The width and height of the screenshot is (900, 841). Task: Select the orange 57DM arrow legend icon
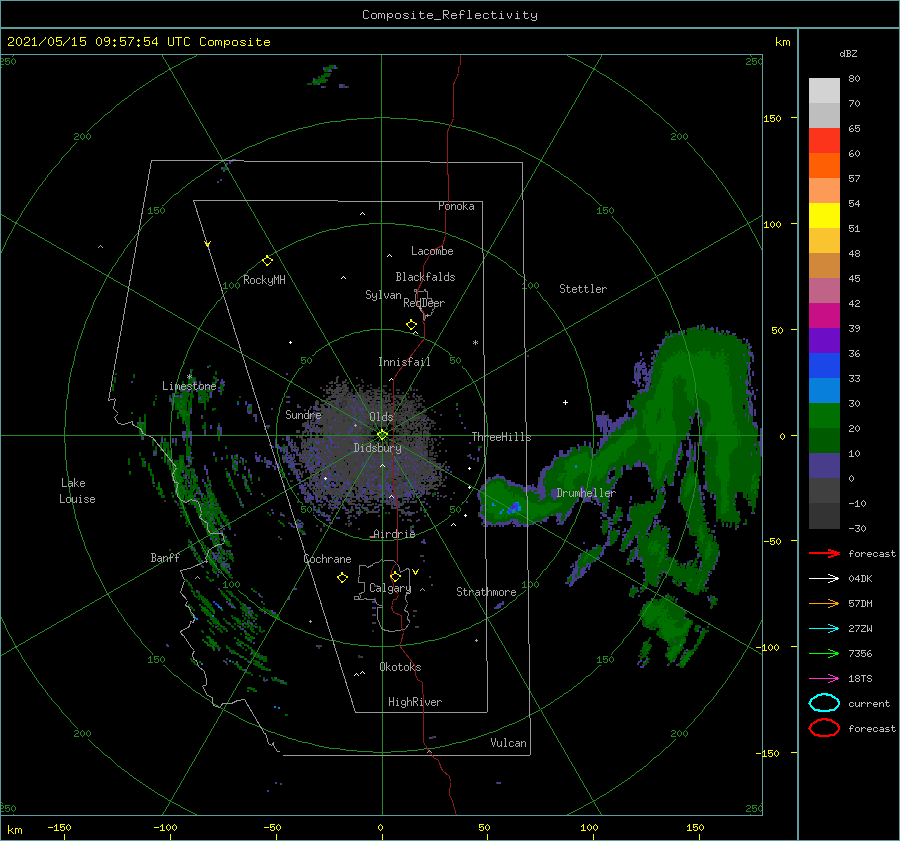click(x=824, y=603)
